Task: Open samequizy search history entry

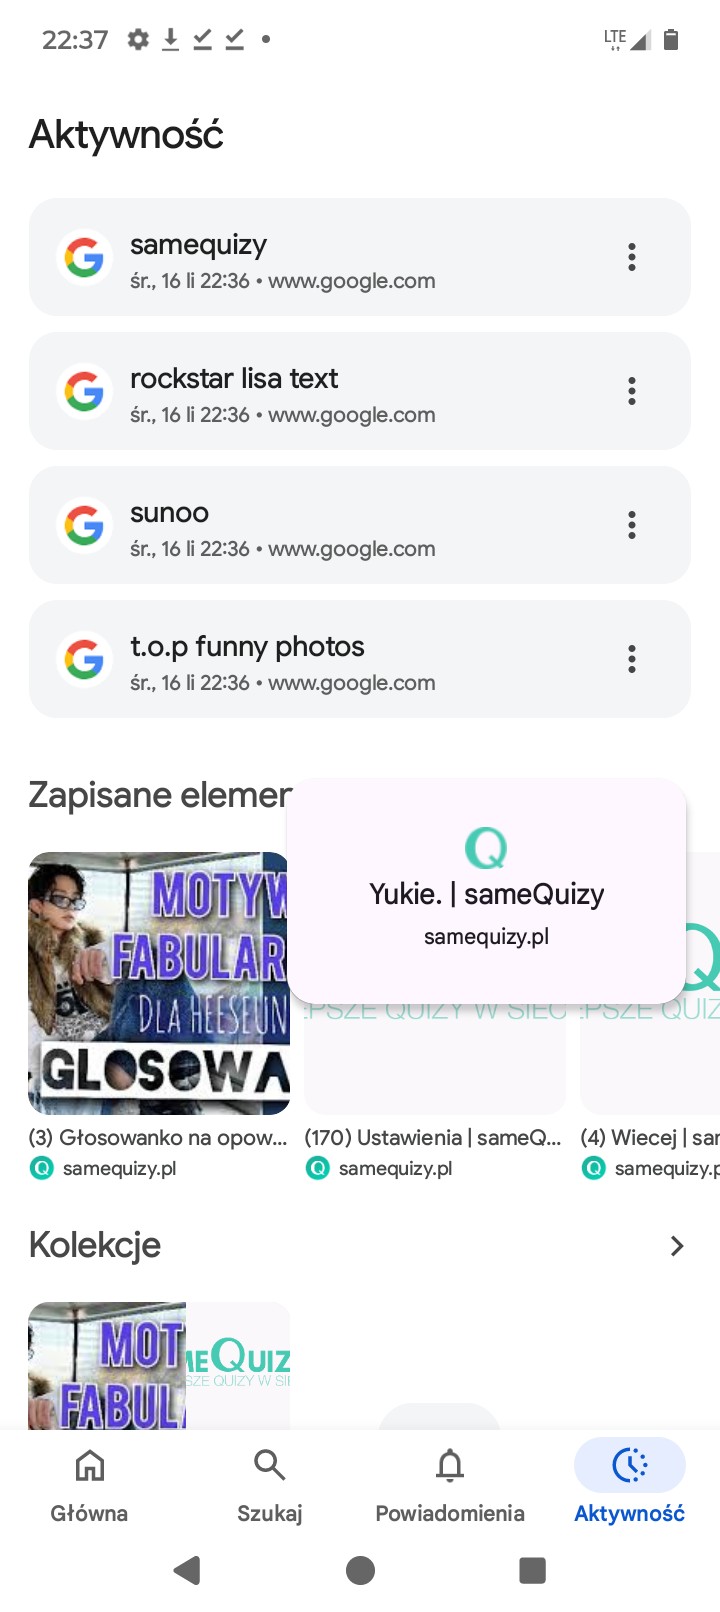Action: coord(360,257)
